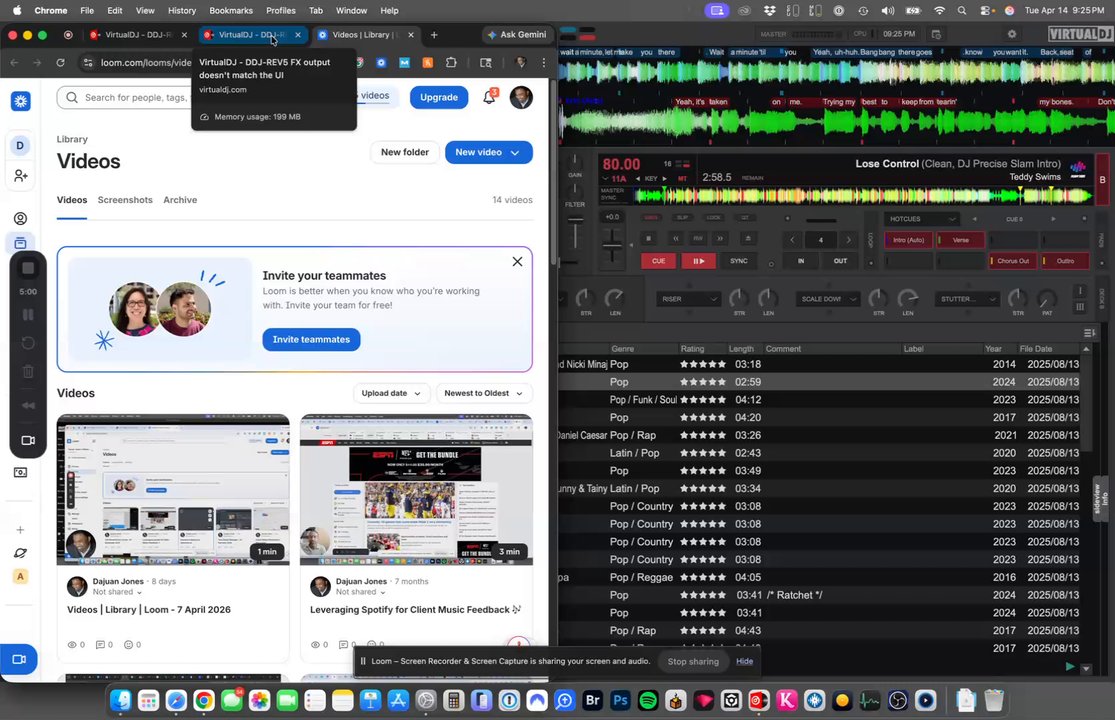Open Chrome extensions puzzle icon
The image size is (1115, 720).
[x=451, y=63]
